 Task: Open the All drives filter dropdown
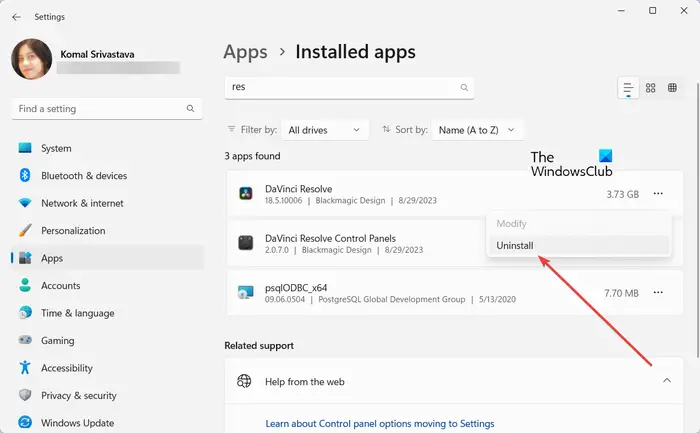point(325,130)
